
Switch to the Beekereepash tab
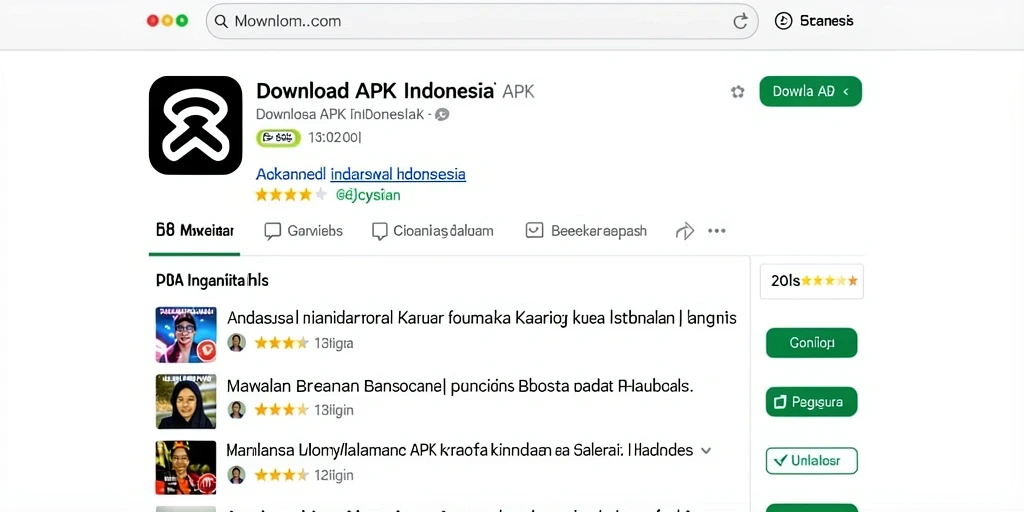(586, 231)
